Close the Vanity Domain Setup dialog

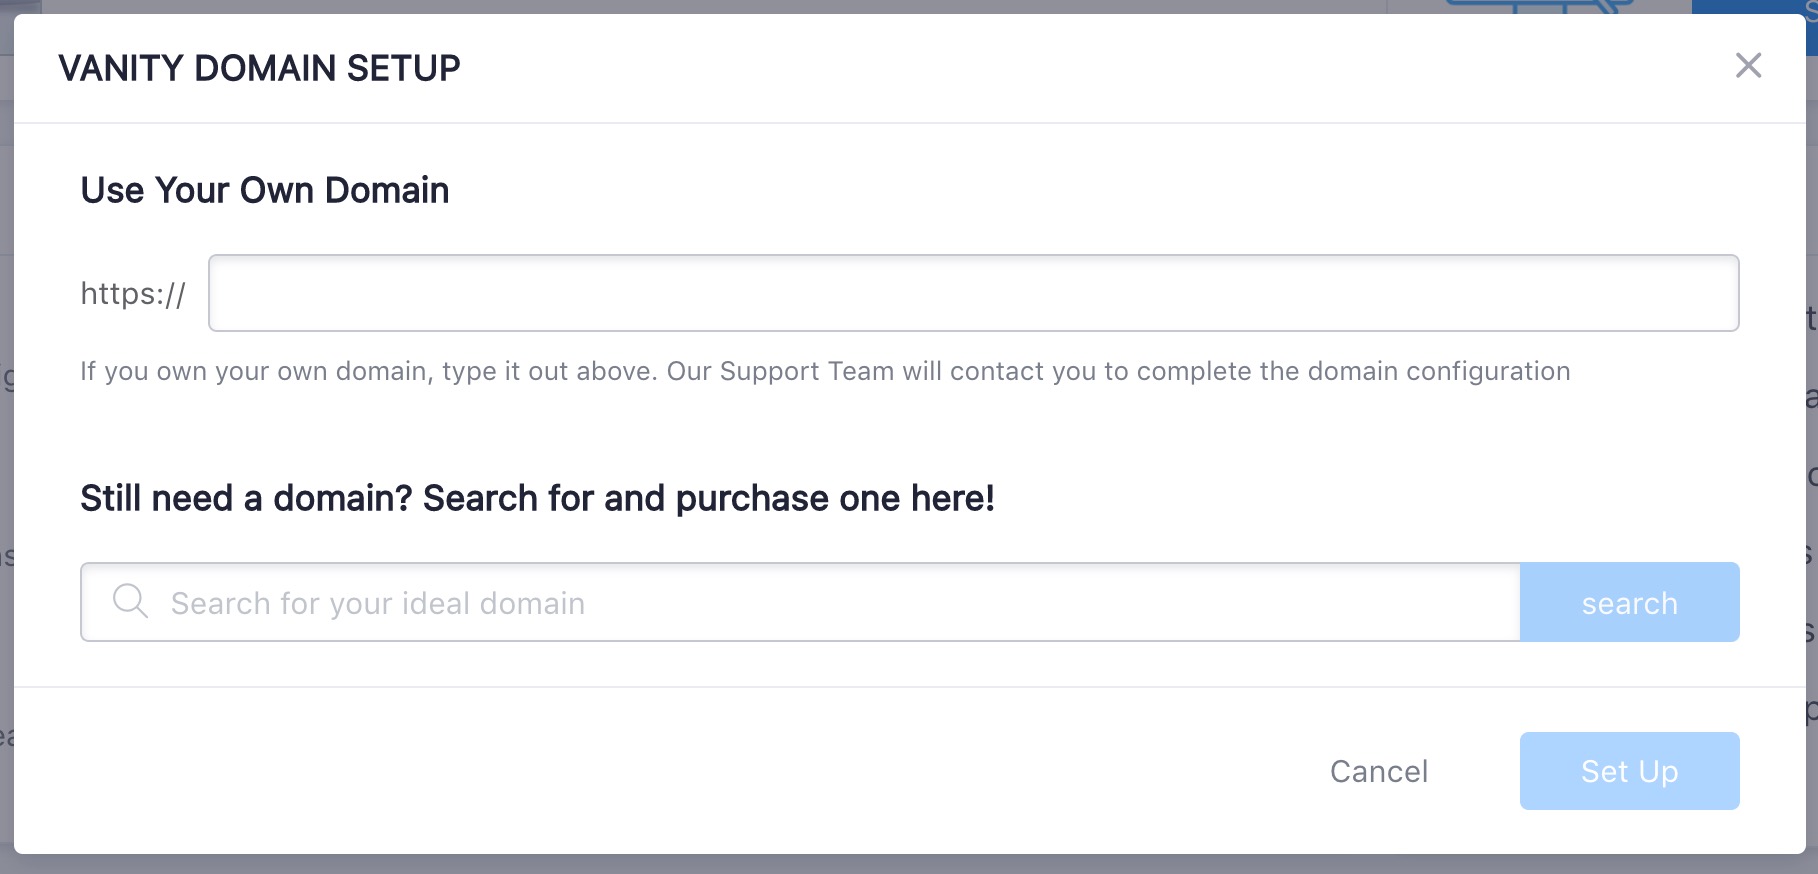[1748, 66]
